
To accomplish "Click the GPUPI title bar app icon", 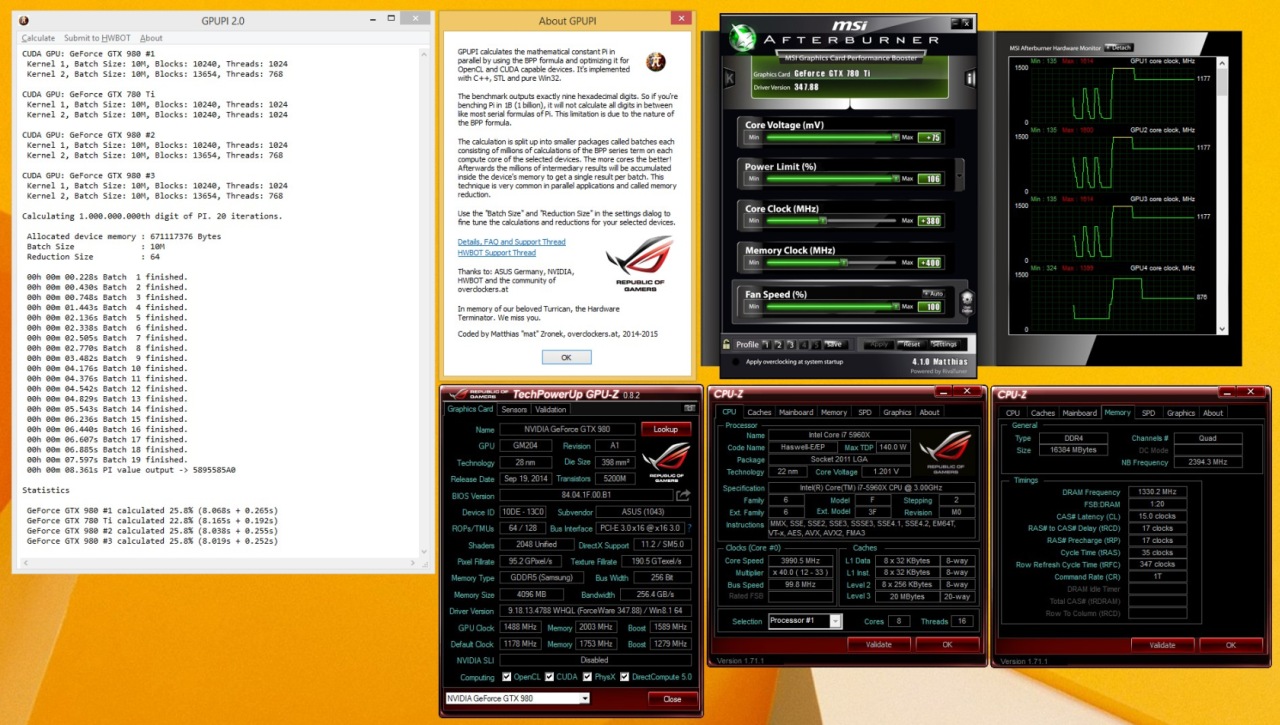I will click(x=23, y=19).
